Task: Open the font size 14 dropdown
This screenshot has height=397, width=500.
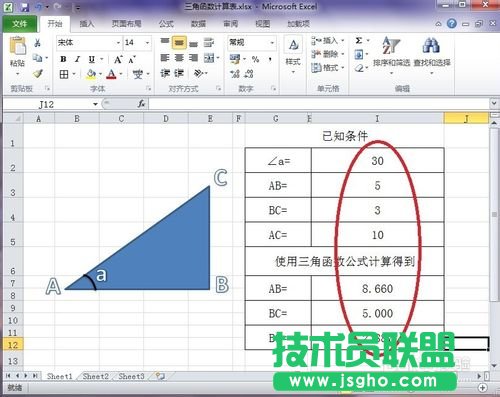Action: tap(147, 43)
